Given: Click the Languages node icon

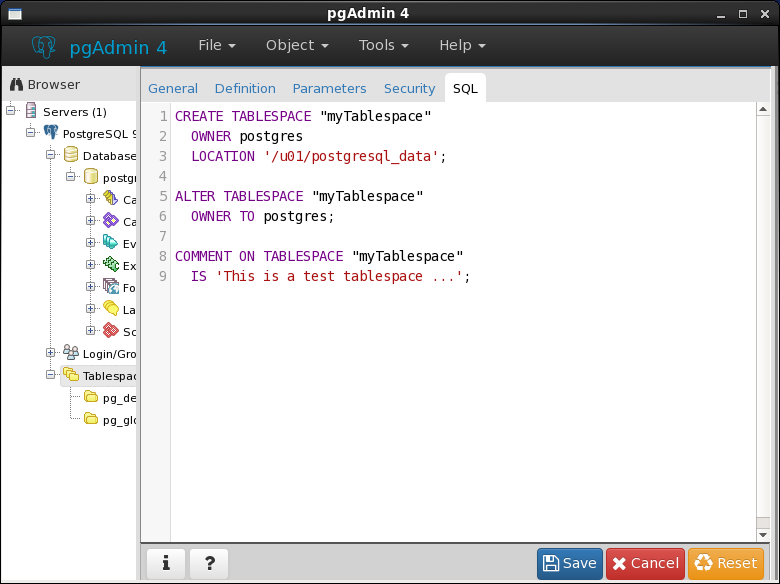Looking at the screenshot, I should tap(110, 308).
